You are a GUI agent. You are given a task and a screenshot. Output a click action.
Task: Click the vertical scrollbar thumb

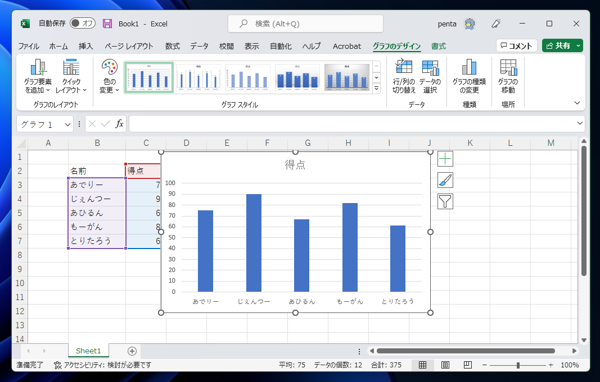pyautogui.click(x=584, y=210)
